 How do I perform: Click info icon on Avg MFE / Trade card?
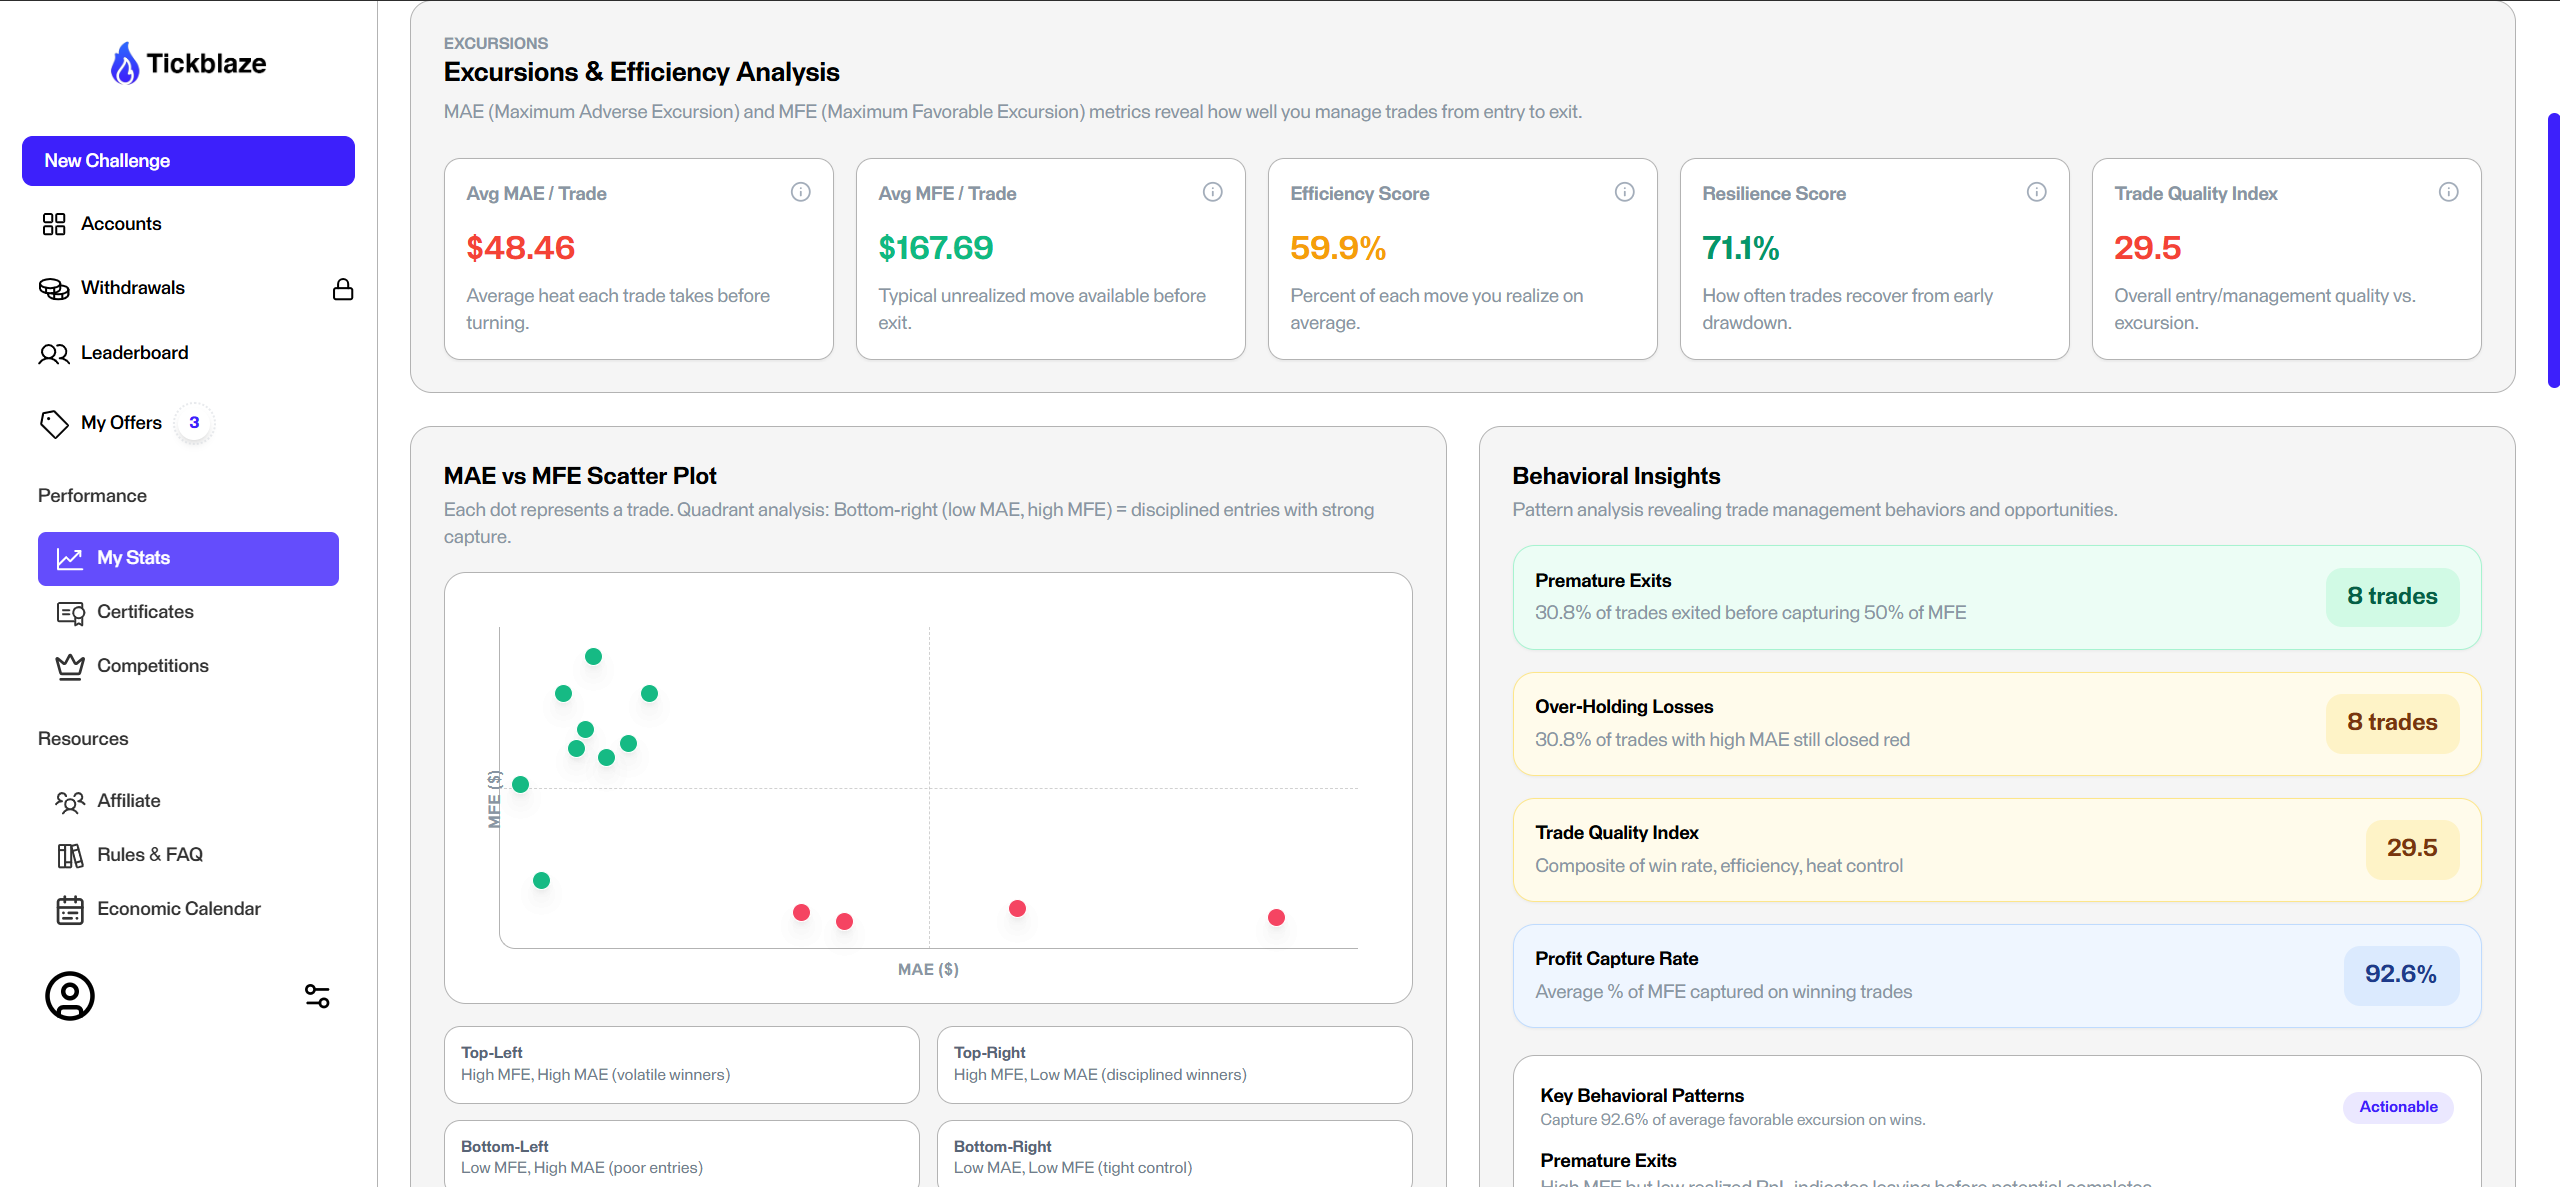click(x=1212, y=192)
